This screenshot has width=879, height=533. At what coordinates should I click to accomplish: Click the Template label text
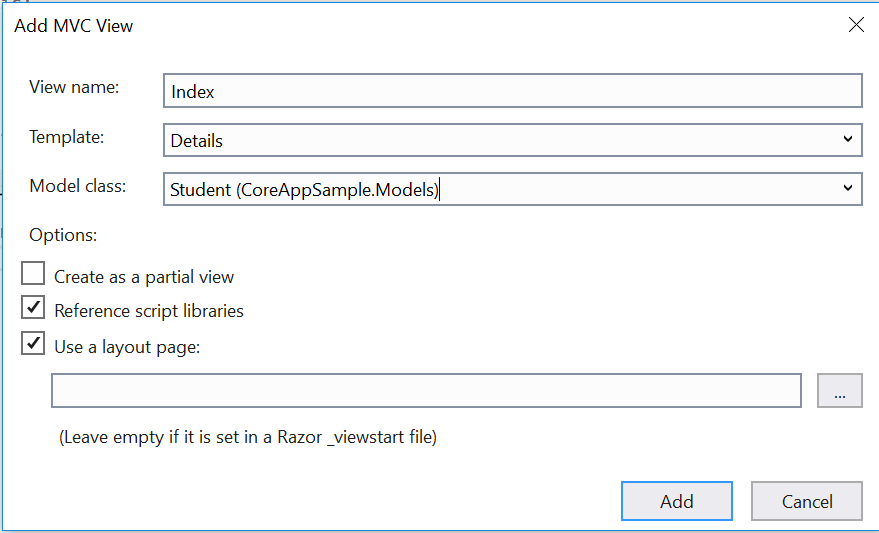point(67,137)
